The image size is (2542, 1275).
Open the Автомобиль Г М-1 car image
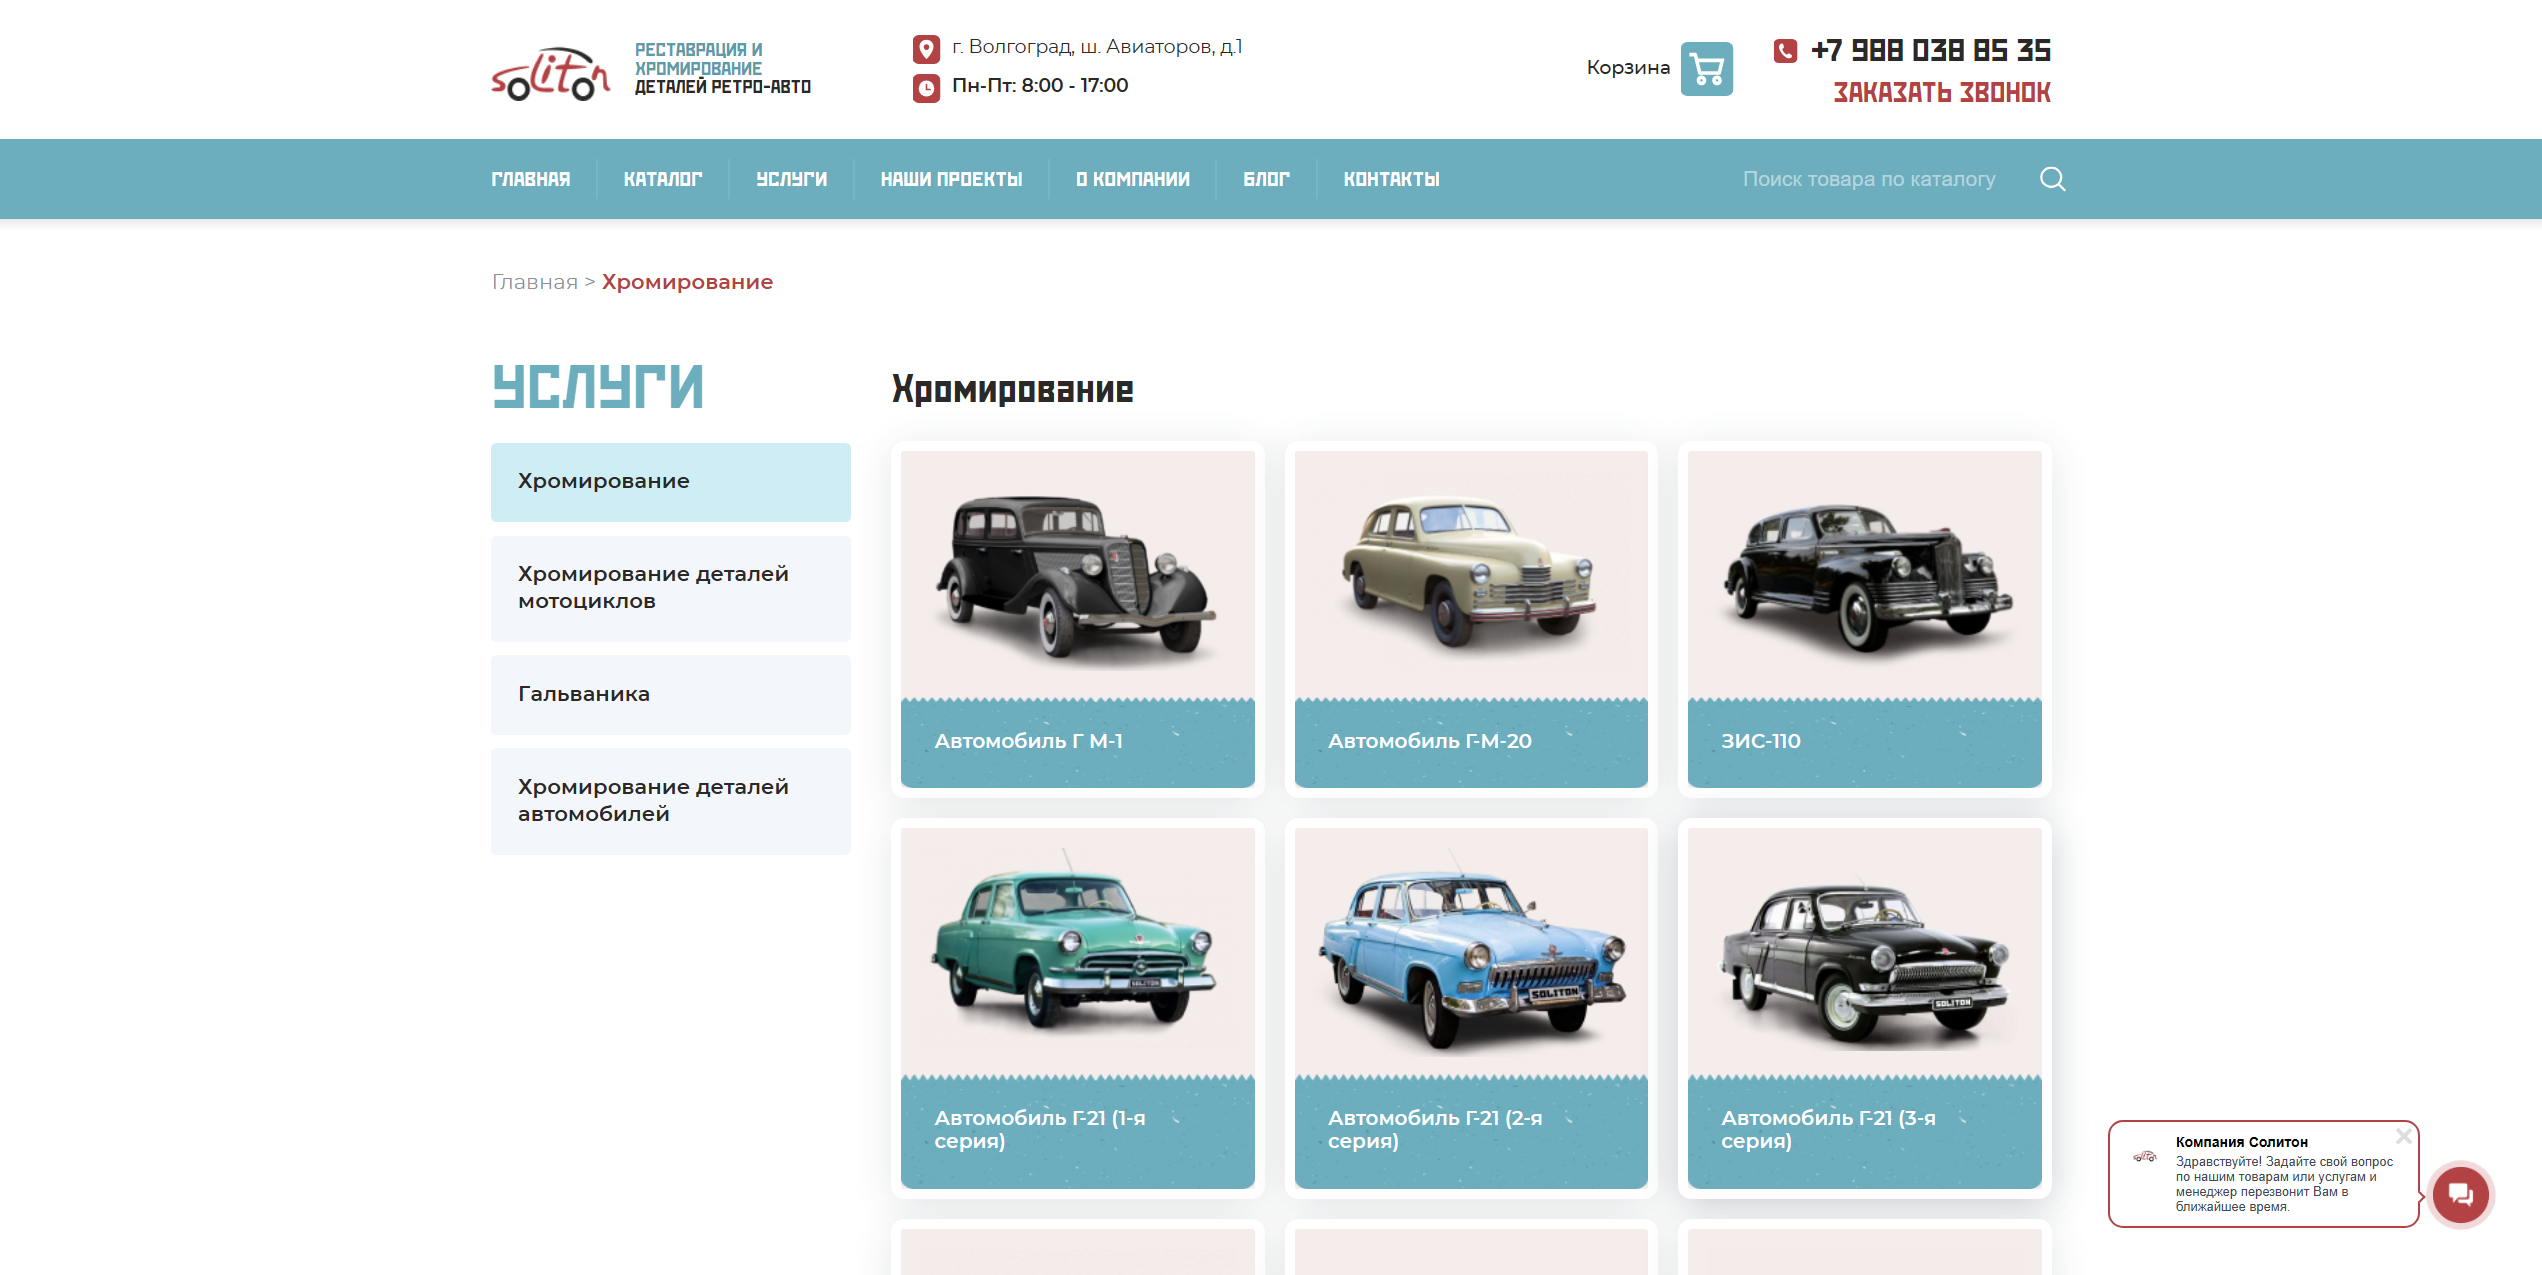coord(1077,575)
